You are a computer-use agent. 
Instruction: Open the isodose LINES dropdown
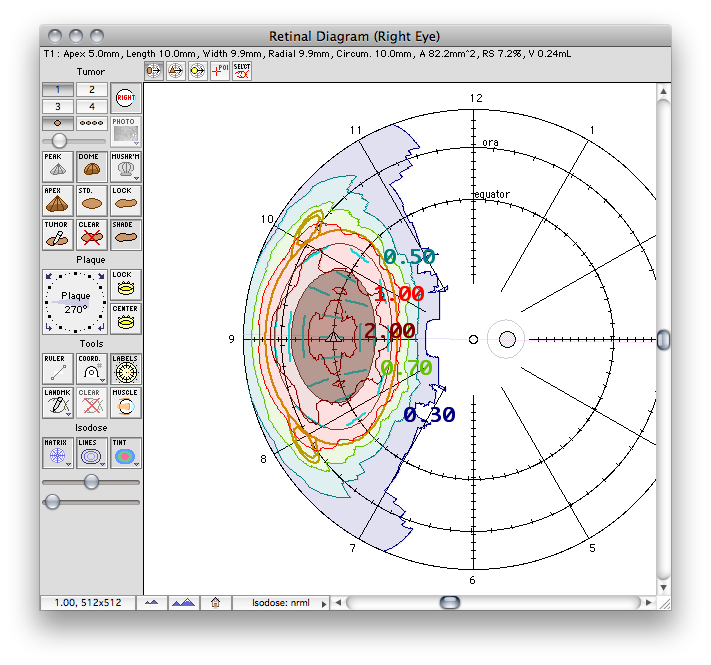[x=92, y=452]
